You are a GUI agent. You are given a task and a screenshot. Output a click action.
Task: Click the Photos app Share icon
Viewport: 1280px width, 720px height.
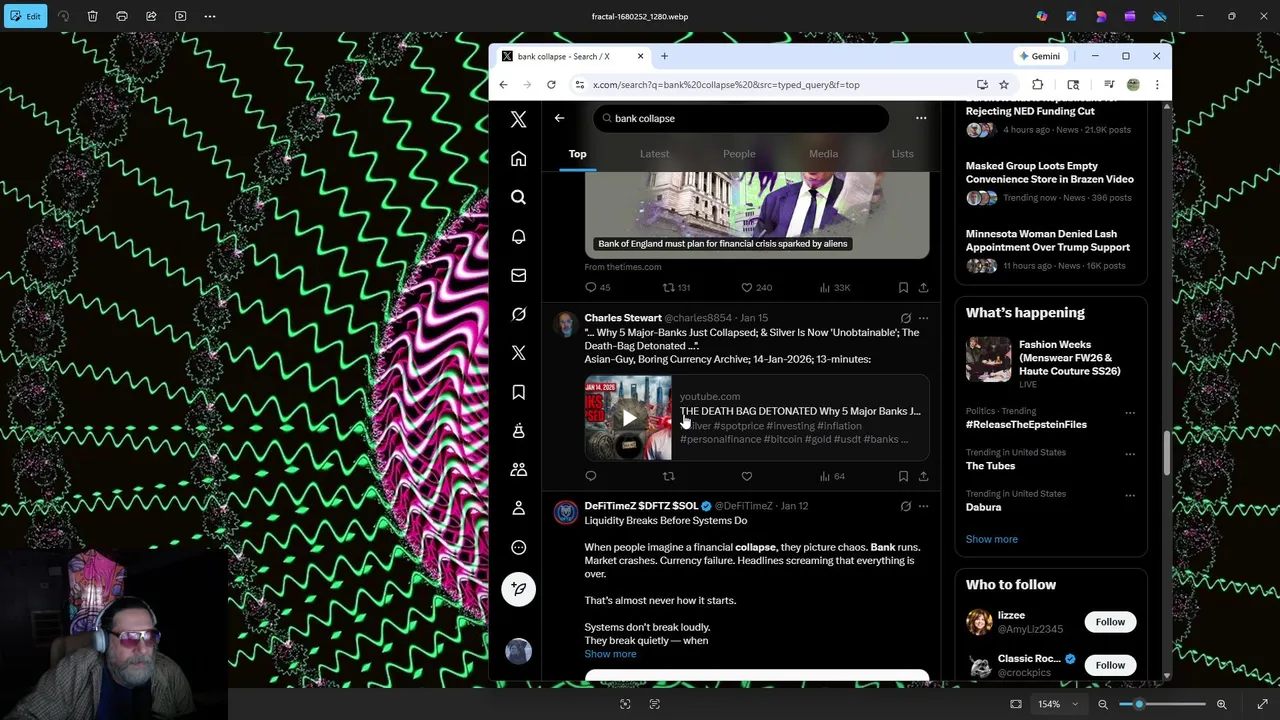(x=151, y=16)
